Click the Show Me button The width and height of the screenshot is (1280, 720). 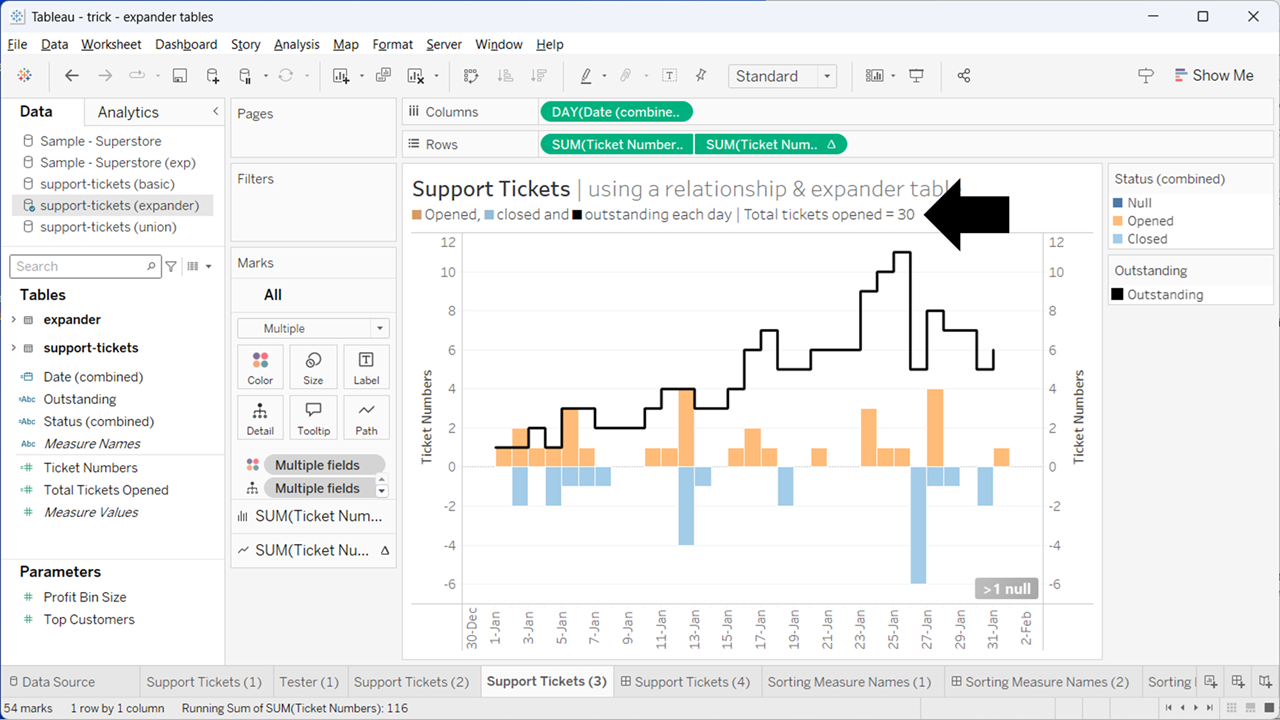(x=1214, y=75)
